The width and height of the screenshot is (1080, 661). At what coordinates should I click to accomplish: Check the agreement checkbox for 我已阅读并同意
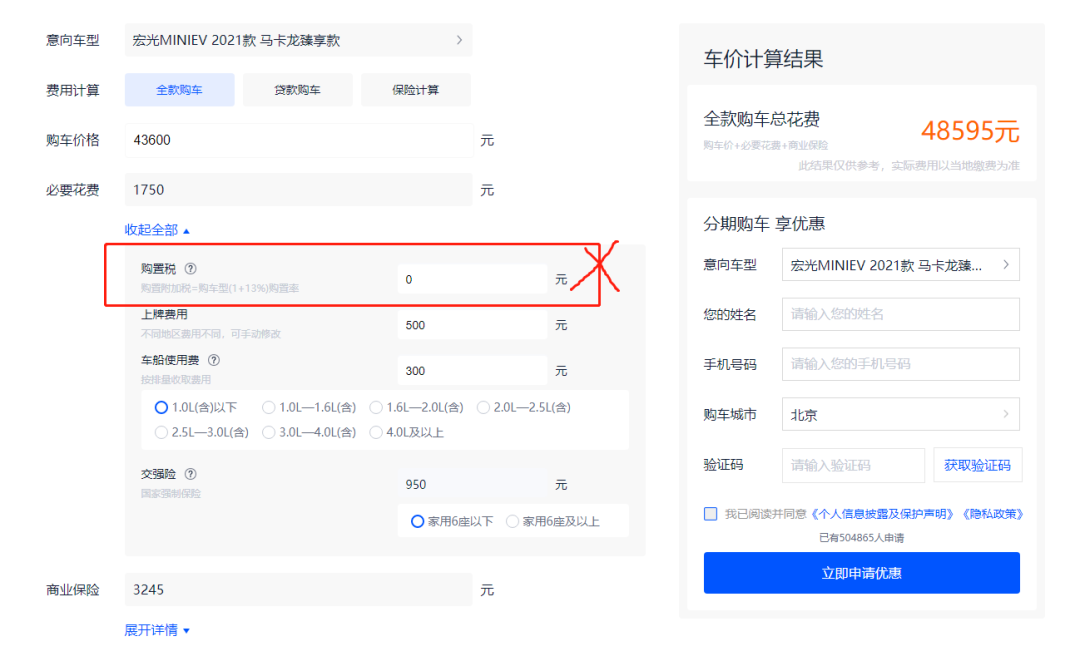pos(710,514)
